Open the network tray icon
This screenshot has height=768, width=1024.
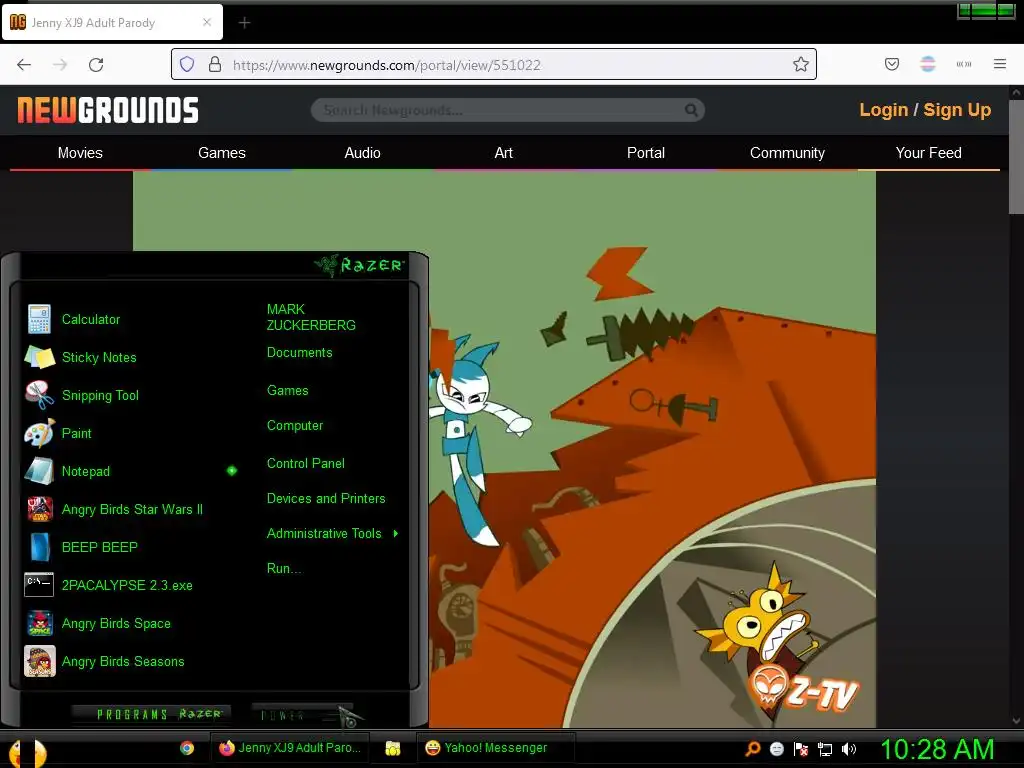tap(825, 749)
